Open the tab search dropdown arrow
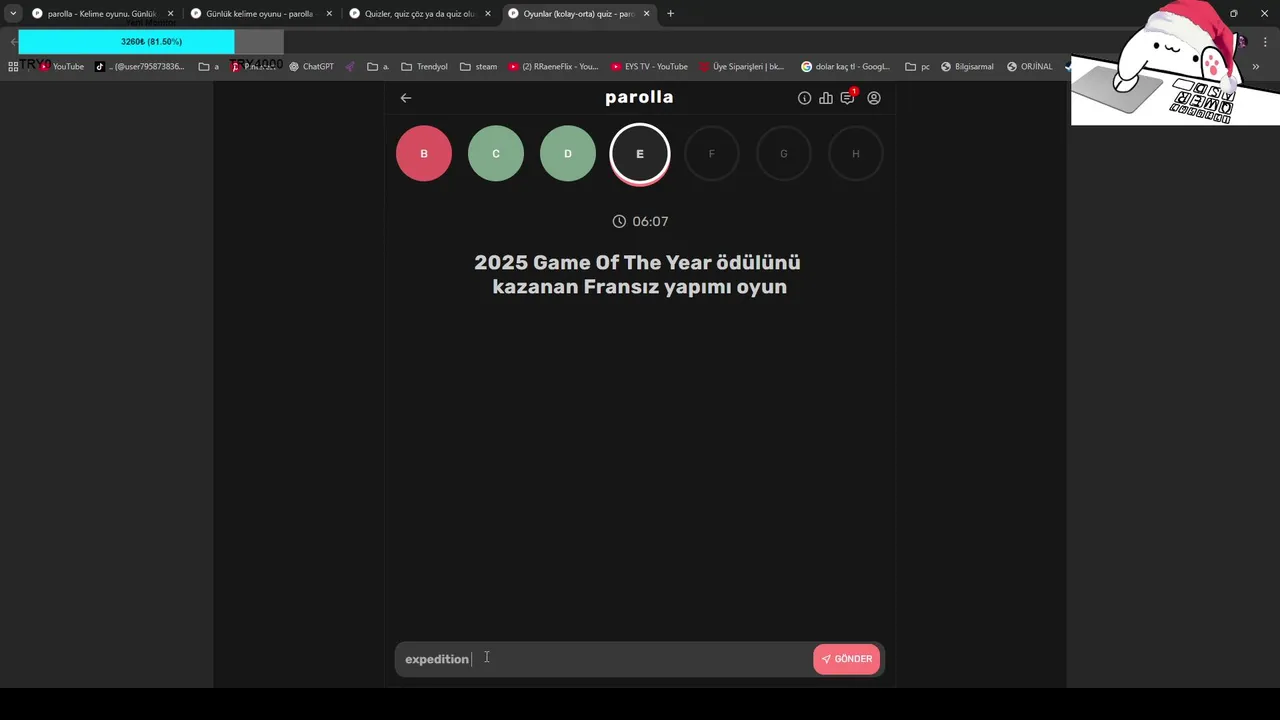The width and height of the screenshot is (1280, 720). click(x=13, y=14)
